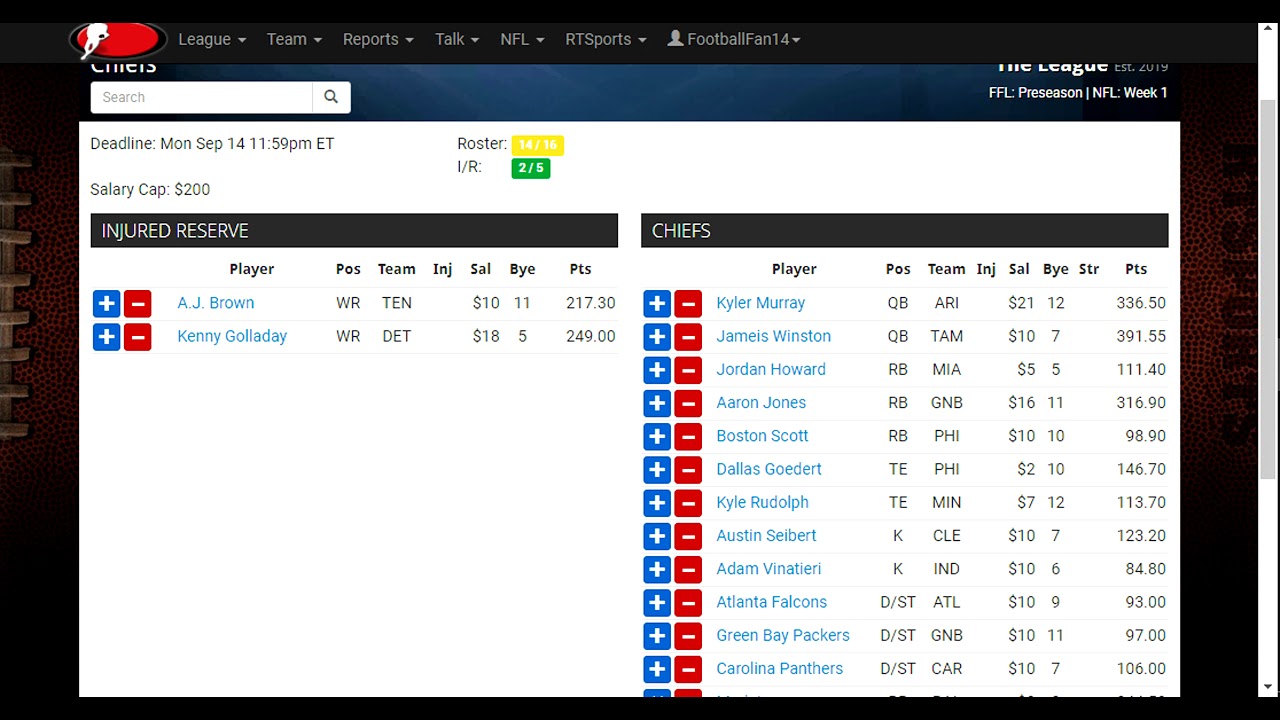
Task: Click red minus for Kyler Murray
Action: coord(688,304)
